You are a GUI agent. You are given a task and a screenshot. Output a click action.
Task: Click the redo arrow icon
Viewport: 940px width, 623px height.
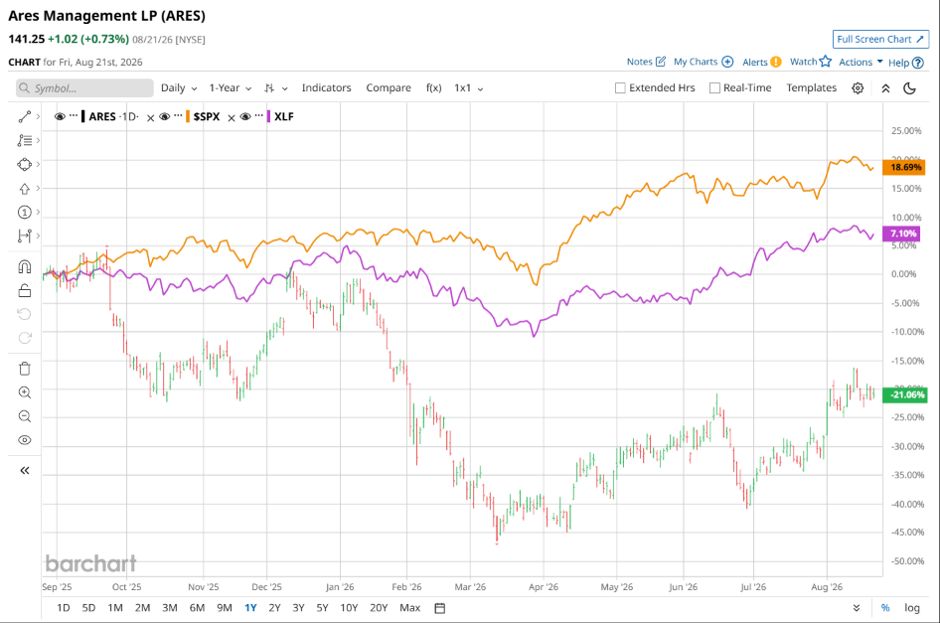(25, 338)
